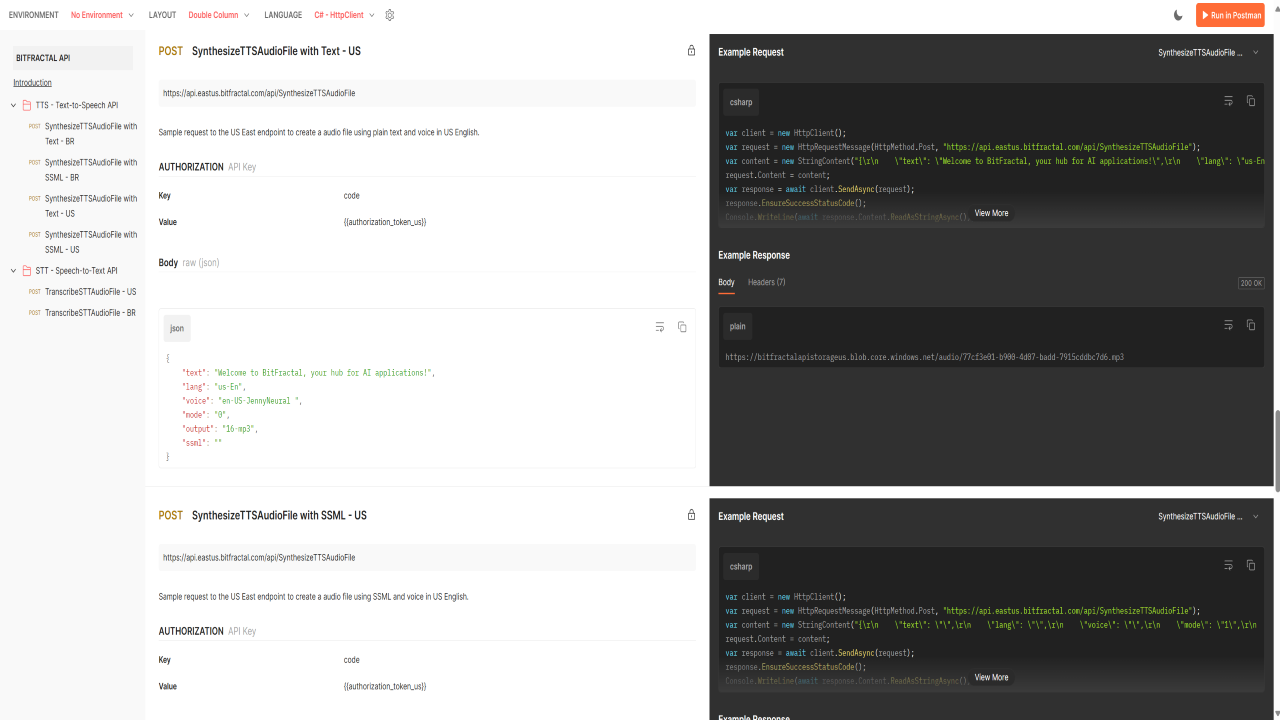The image size is (1280, 720).
Task: Select TranscribeSTTAudioFile - BR request
Action: pos(90,313)
